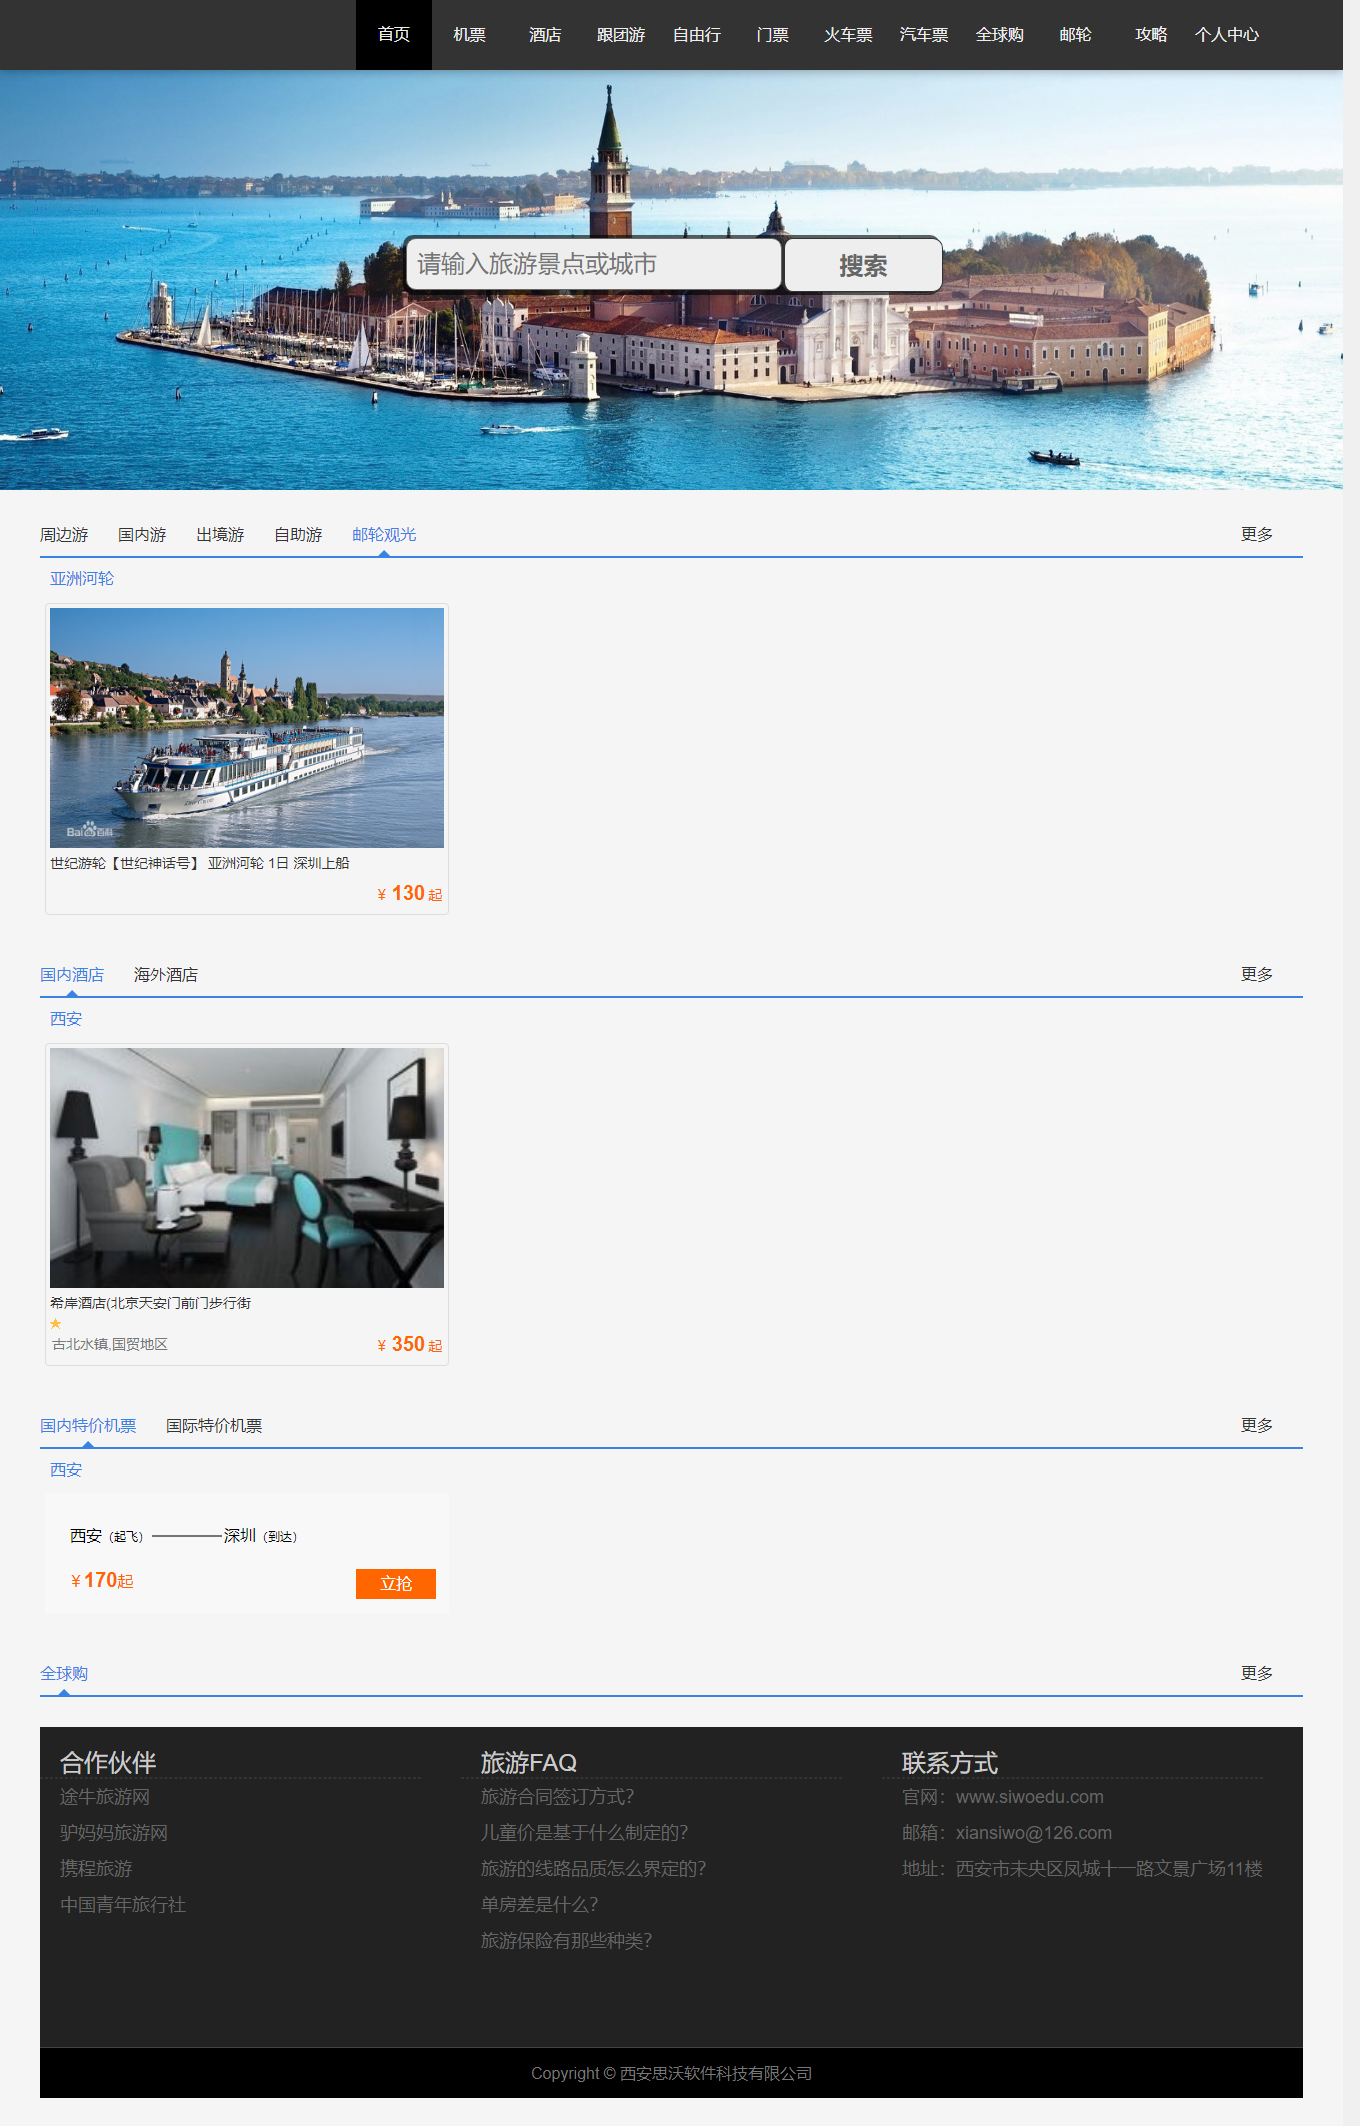The image size is (1360, 2126).
Task: Select the 海外酒店 tab
Action: (x=166, y=975)
